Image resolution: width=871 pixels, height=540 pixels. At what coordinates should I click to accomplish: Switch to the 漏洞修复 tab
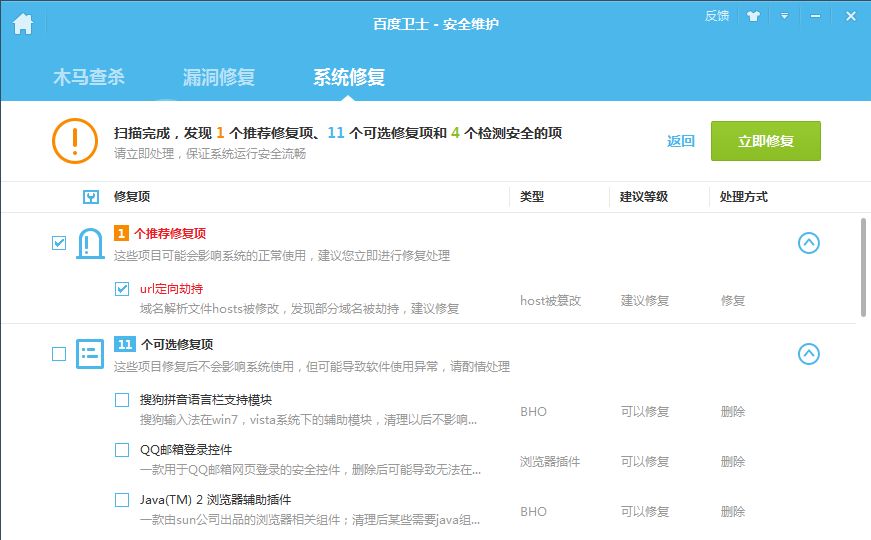219,77
